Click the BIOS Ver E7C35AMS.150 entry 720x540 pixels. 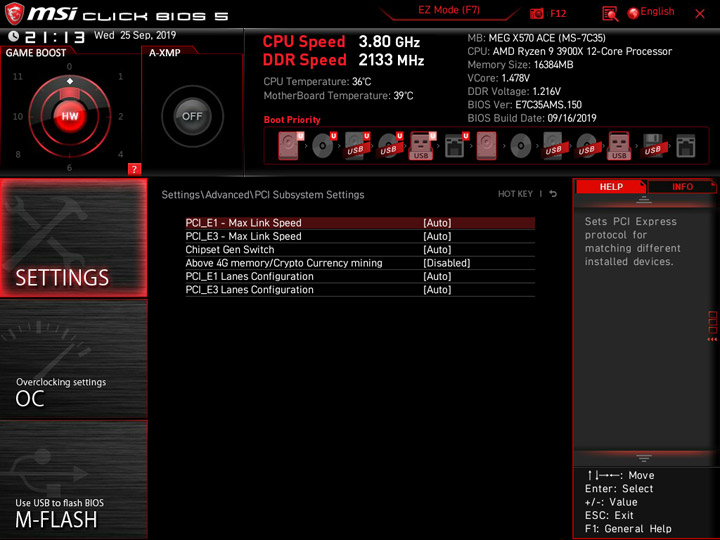(524, 105)
